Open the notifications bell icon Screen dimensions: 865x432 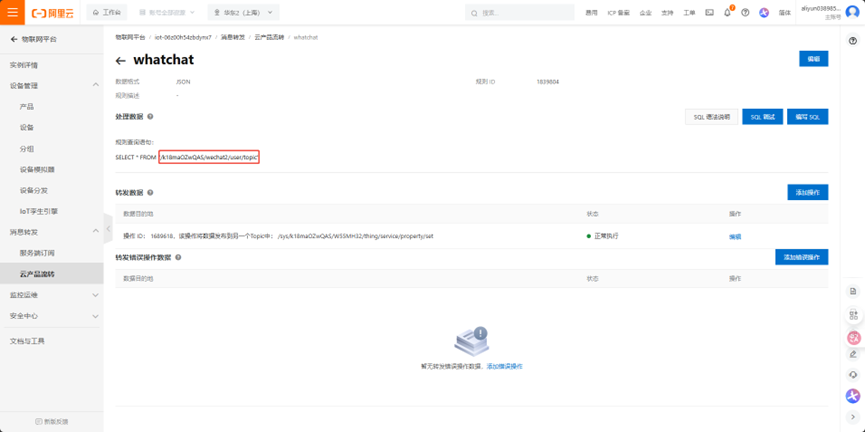pyautogui.click(x=727, y=13)
